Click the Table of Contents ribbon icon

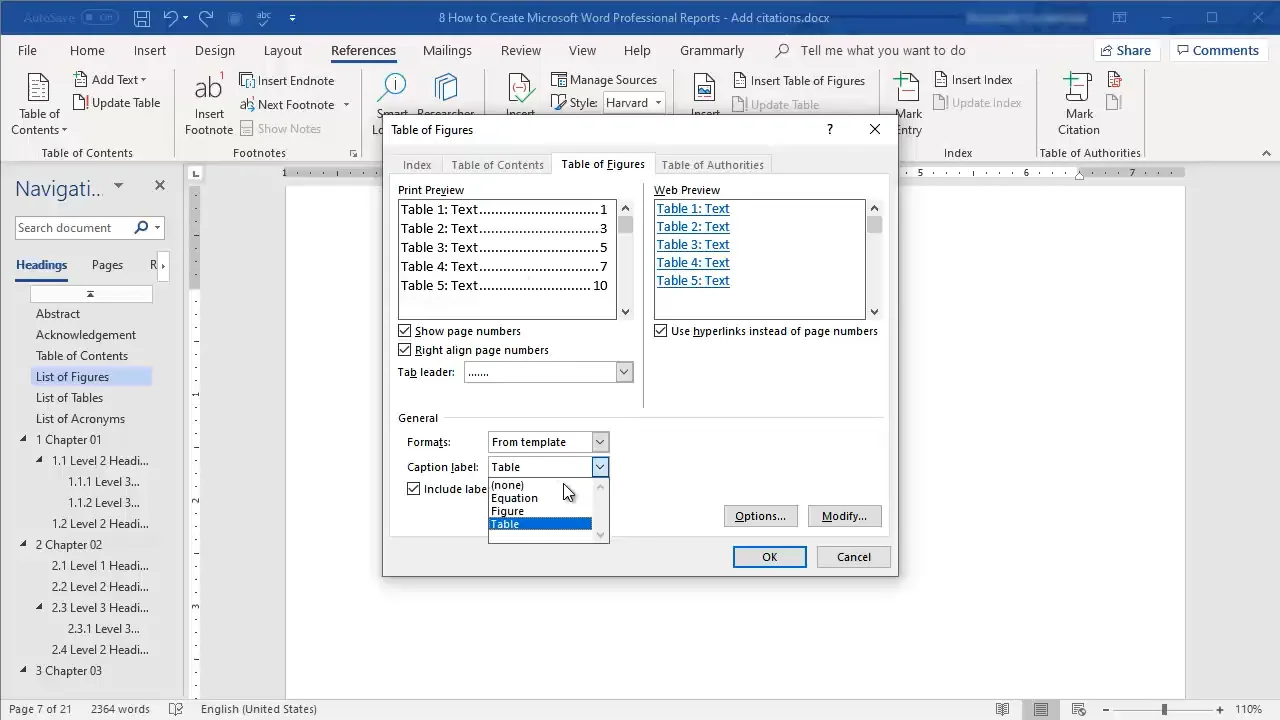pyautogui.click(x=39, y=89)
